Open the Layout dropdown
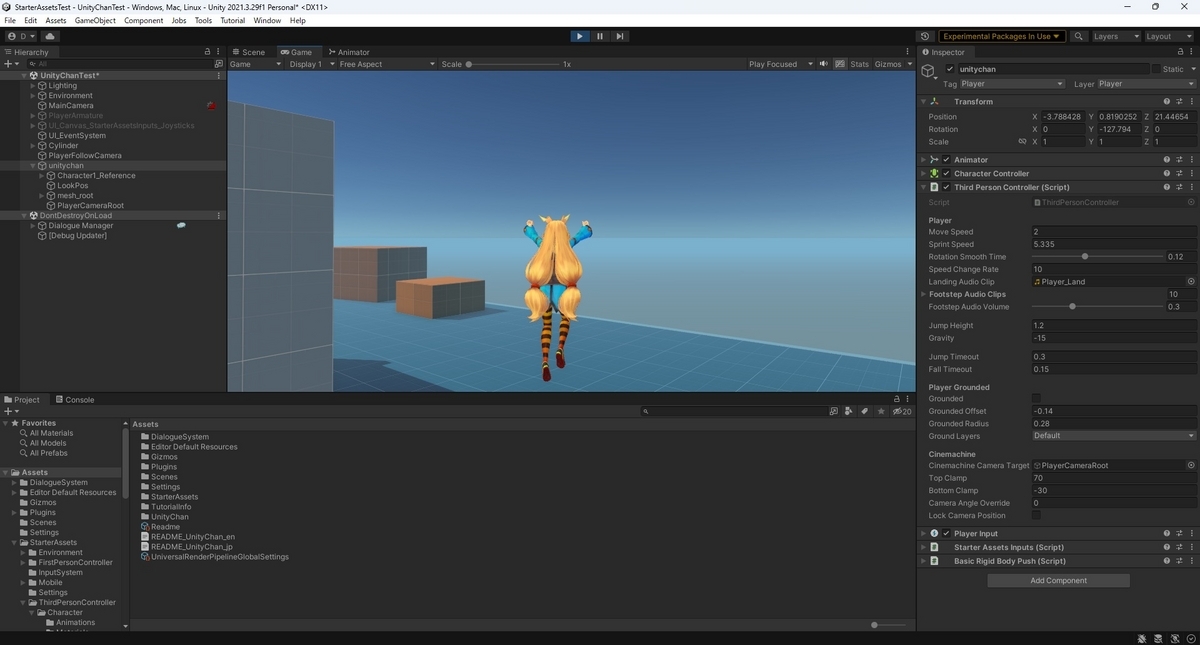This screenshot has width=1200, height=645. (x=1169, y=36)
